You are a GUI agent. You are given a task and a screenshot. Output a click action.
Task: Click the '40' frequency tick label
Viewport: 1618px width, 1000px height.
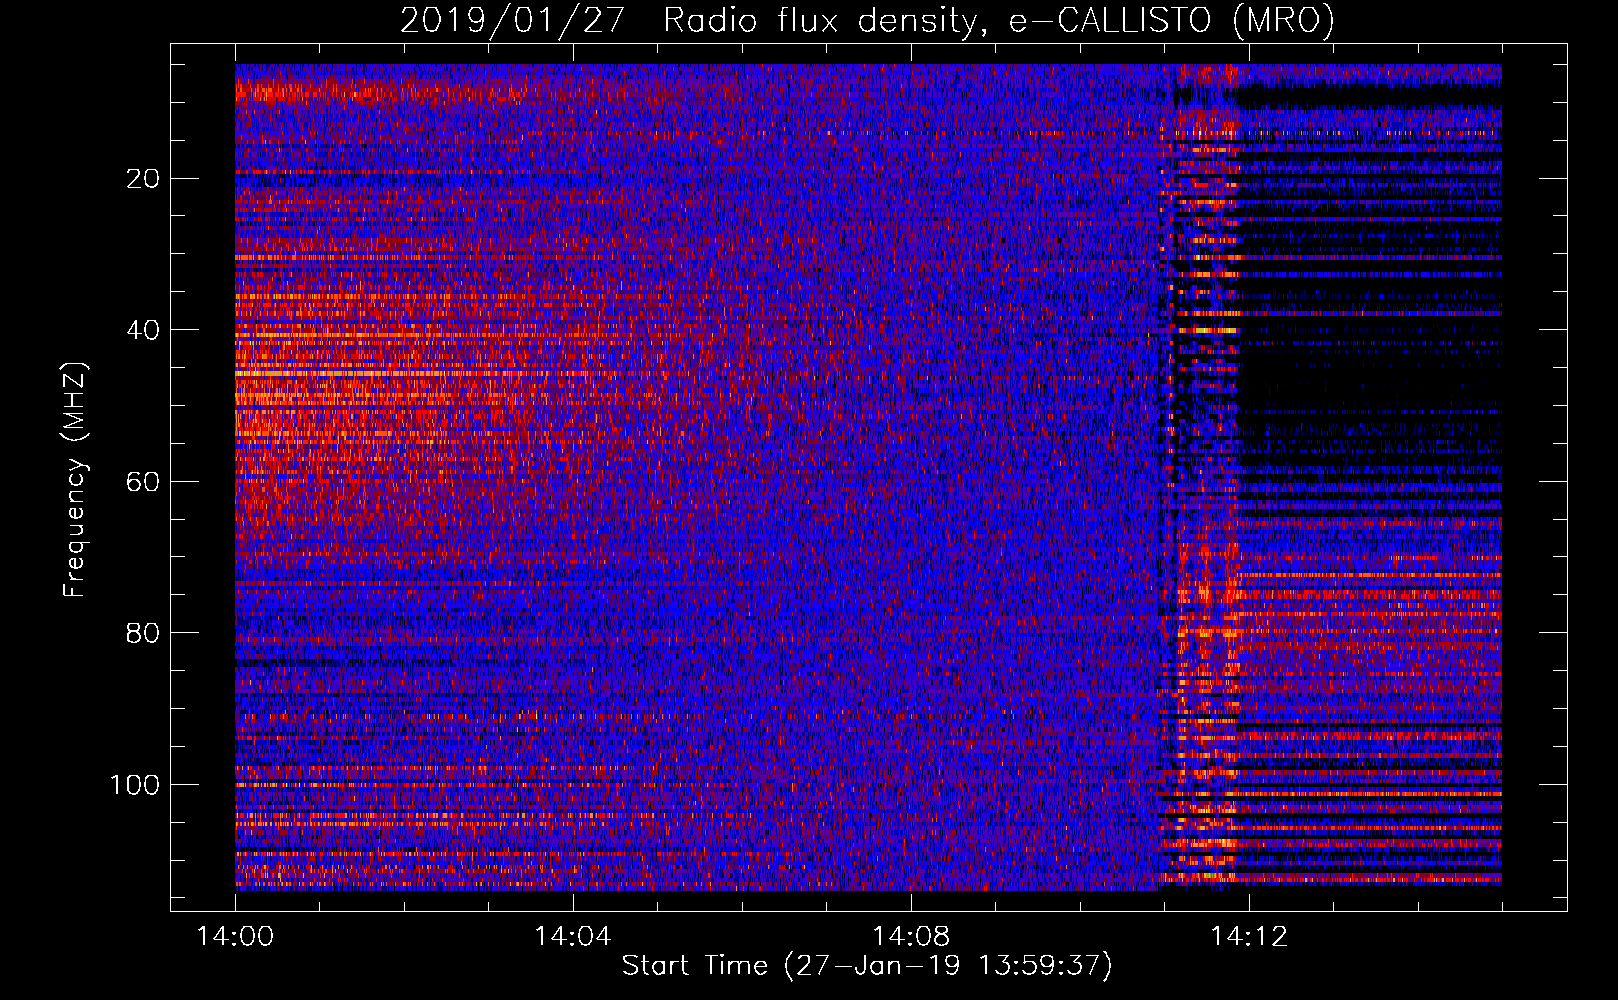(x=144, y=330)
